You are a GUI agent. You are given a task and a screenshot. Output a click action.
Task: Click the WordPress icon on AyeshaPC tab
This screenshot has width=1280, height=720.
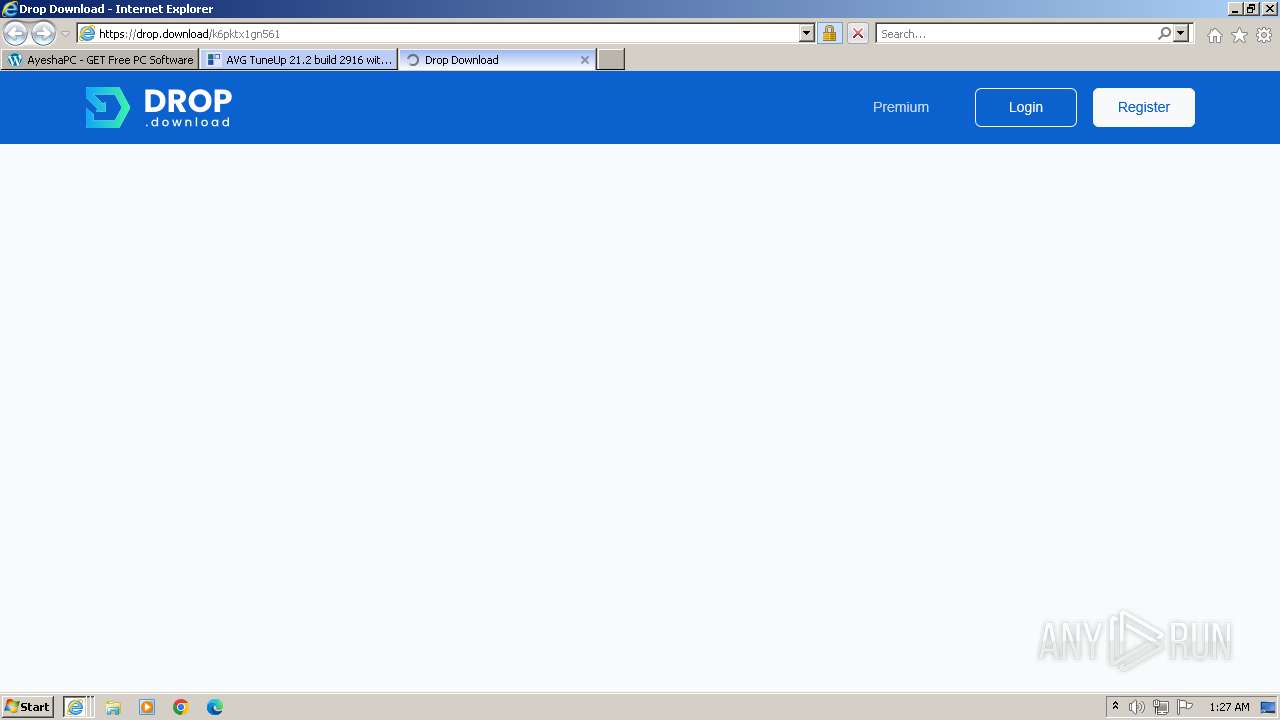click(x=14, y=60)
